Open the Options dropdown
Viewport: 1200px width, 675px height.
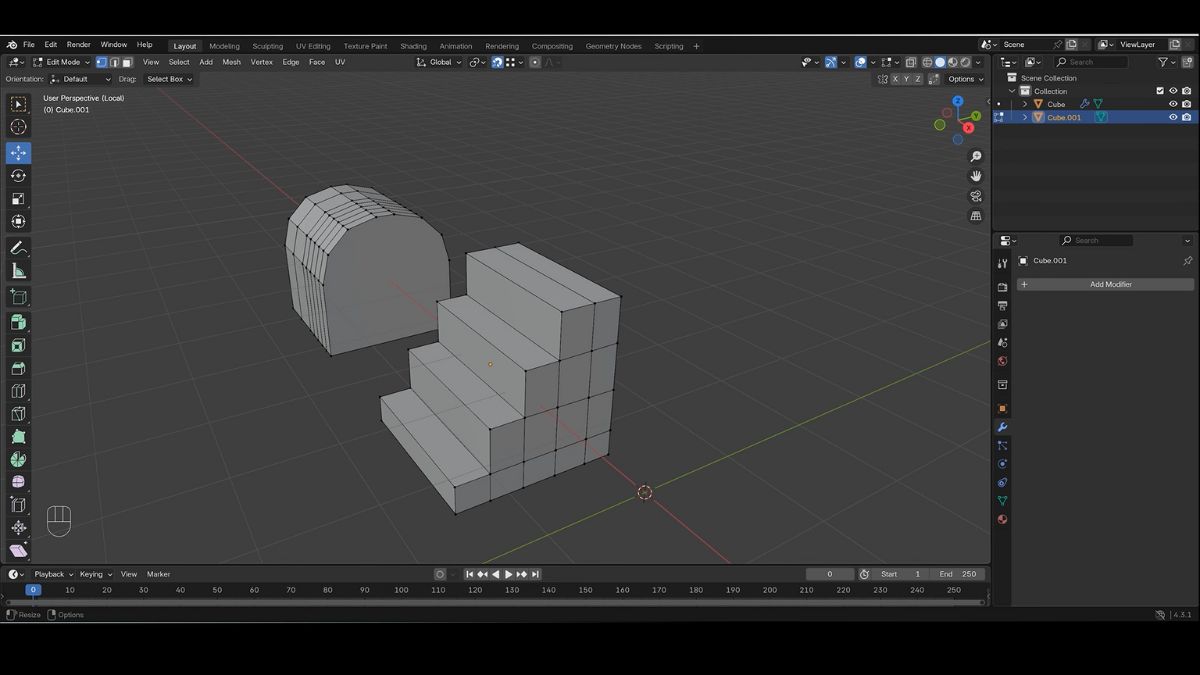pyautogui.click(x=965, y=79)
